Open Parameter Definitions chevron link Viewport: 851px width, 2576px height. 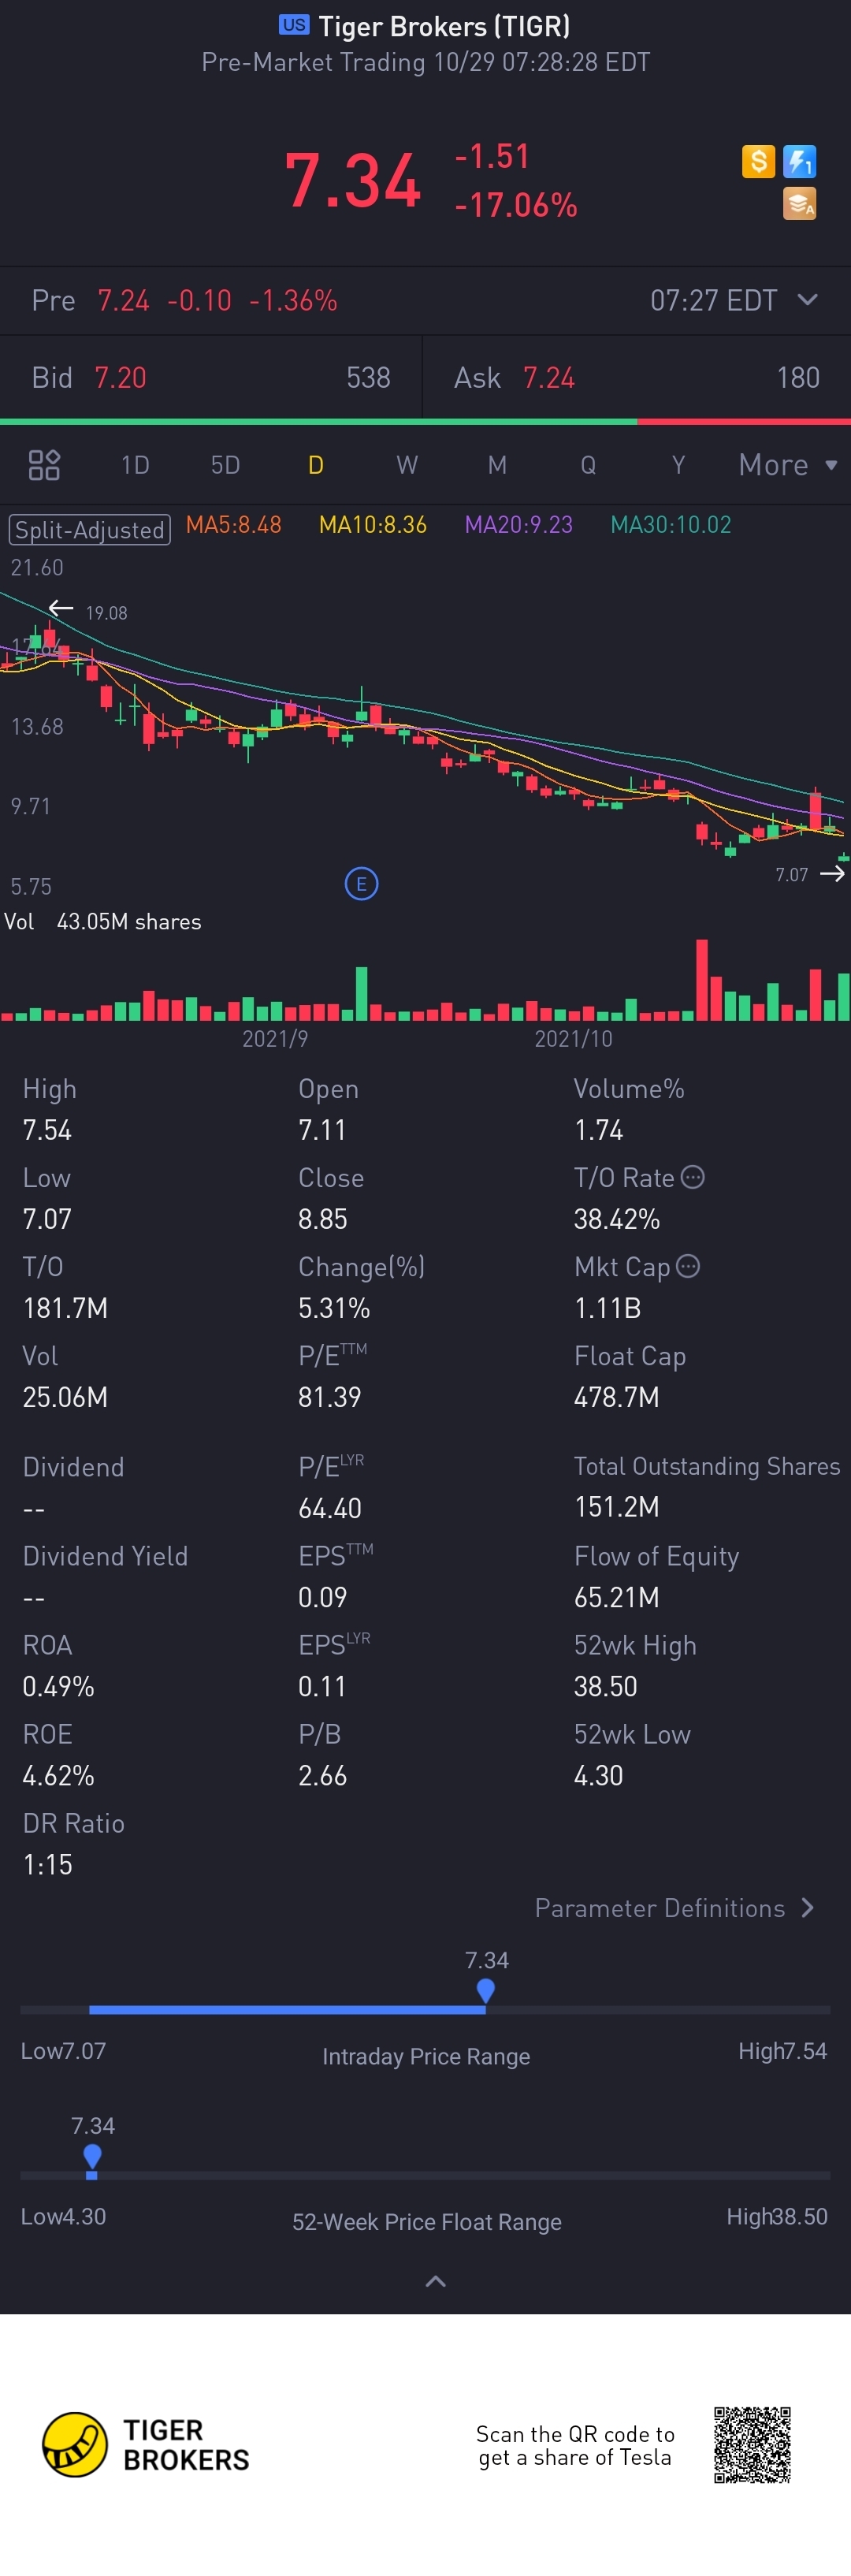[675, 1908]
